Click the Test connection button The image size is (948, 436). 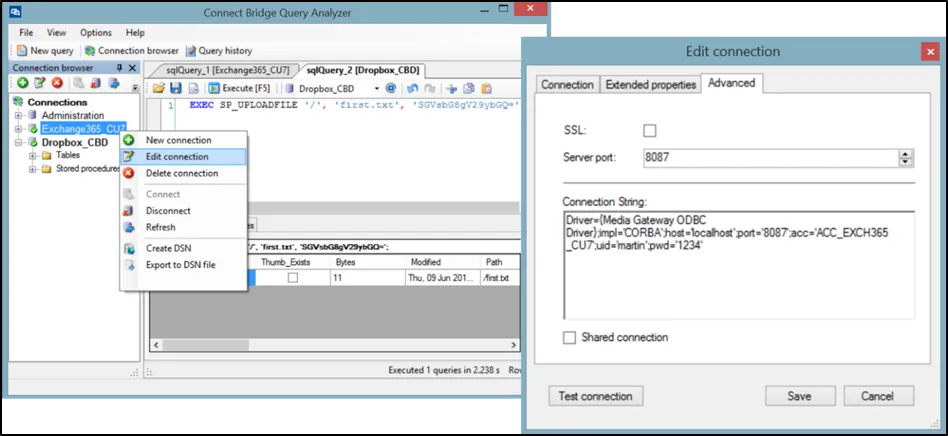[596, 397]
